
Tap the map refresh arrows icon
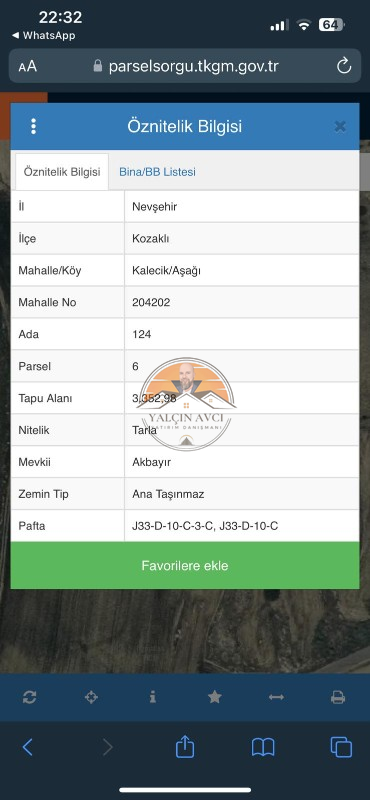(30, 697)
